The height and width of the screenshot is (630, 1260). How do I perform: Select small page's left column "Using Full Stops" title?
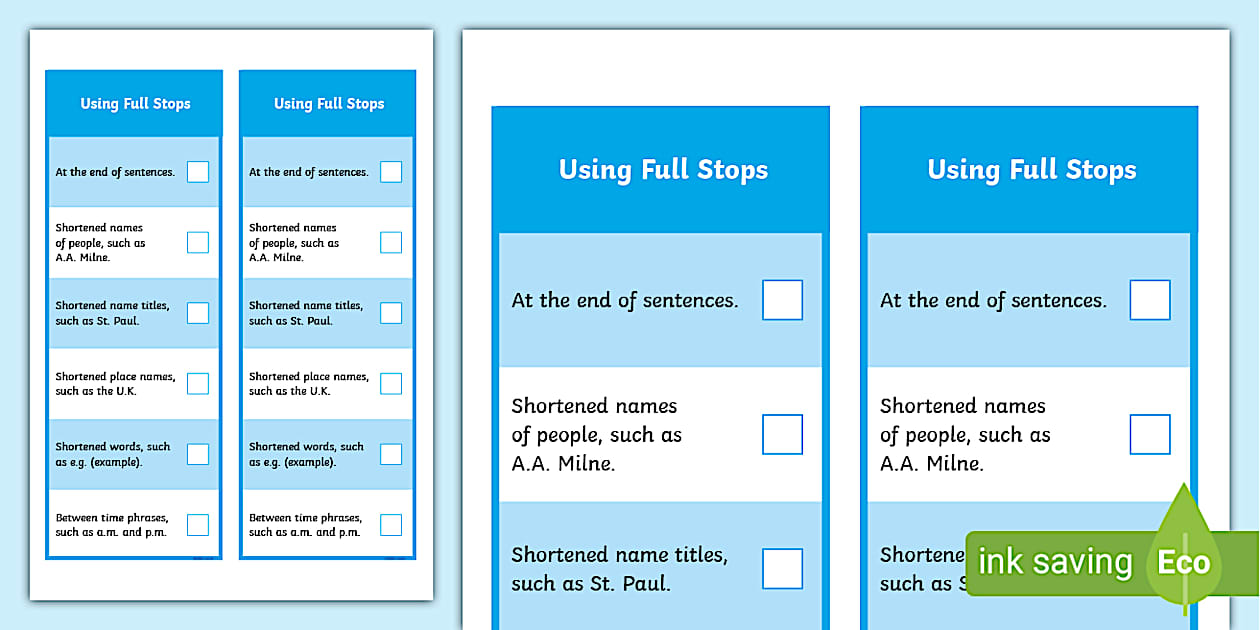[x=135, y=104]
